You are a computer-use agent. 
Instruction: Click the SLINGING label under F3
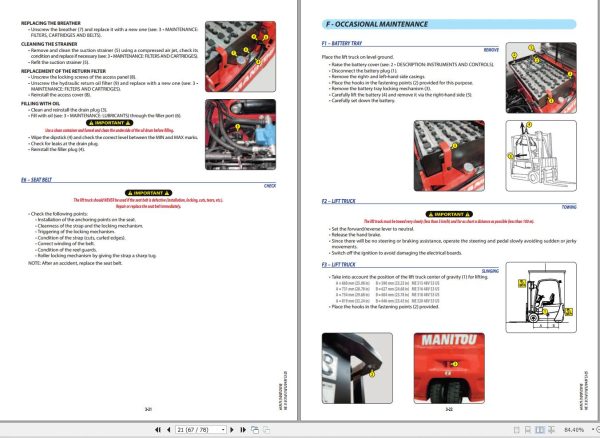pos(490,271)
